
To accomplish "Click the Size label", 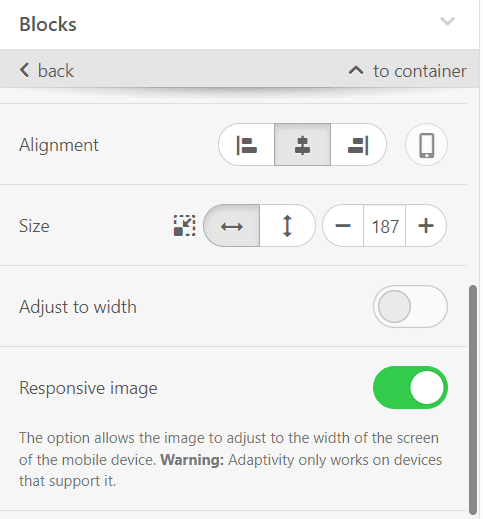I will (34, 226).
